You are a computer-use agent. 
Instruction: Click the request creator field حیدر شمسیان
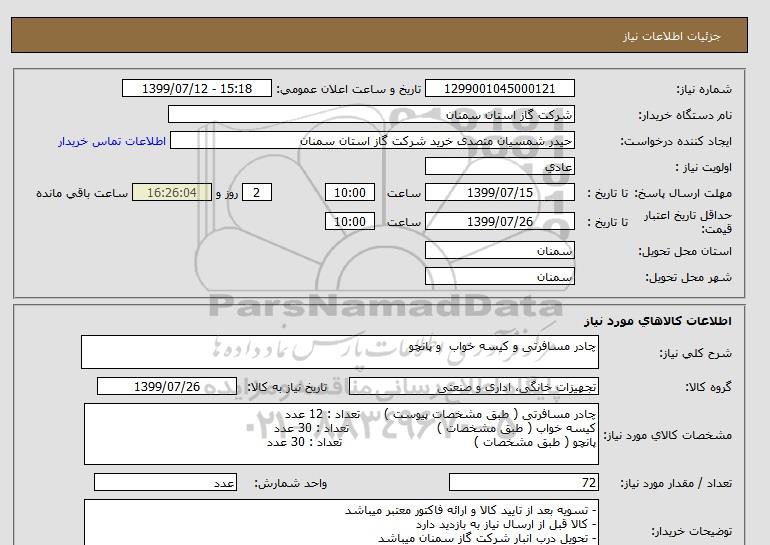tap(372, 140)
